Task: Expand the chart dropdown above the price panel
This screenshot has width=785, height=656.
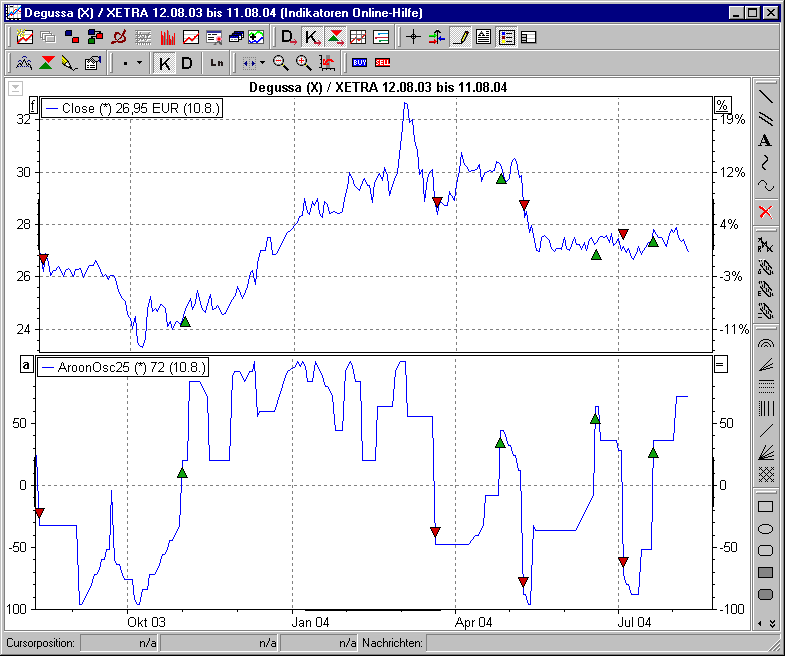Action: click(x=15, y=88)
